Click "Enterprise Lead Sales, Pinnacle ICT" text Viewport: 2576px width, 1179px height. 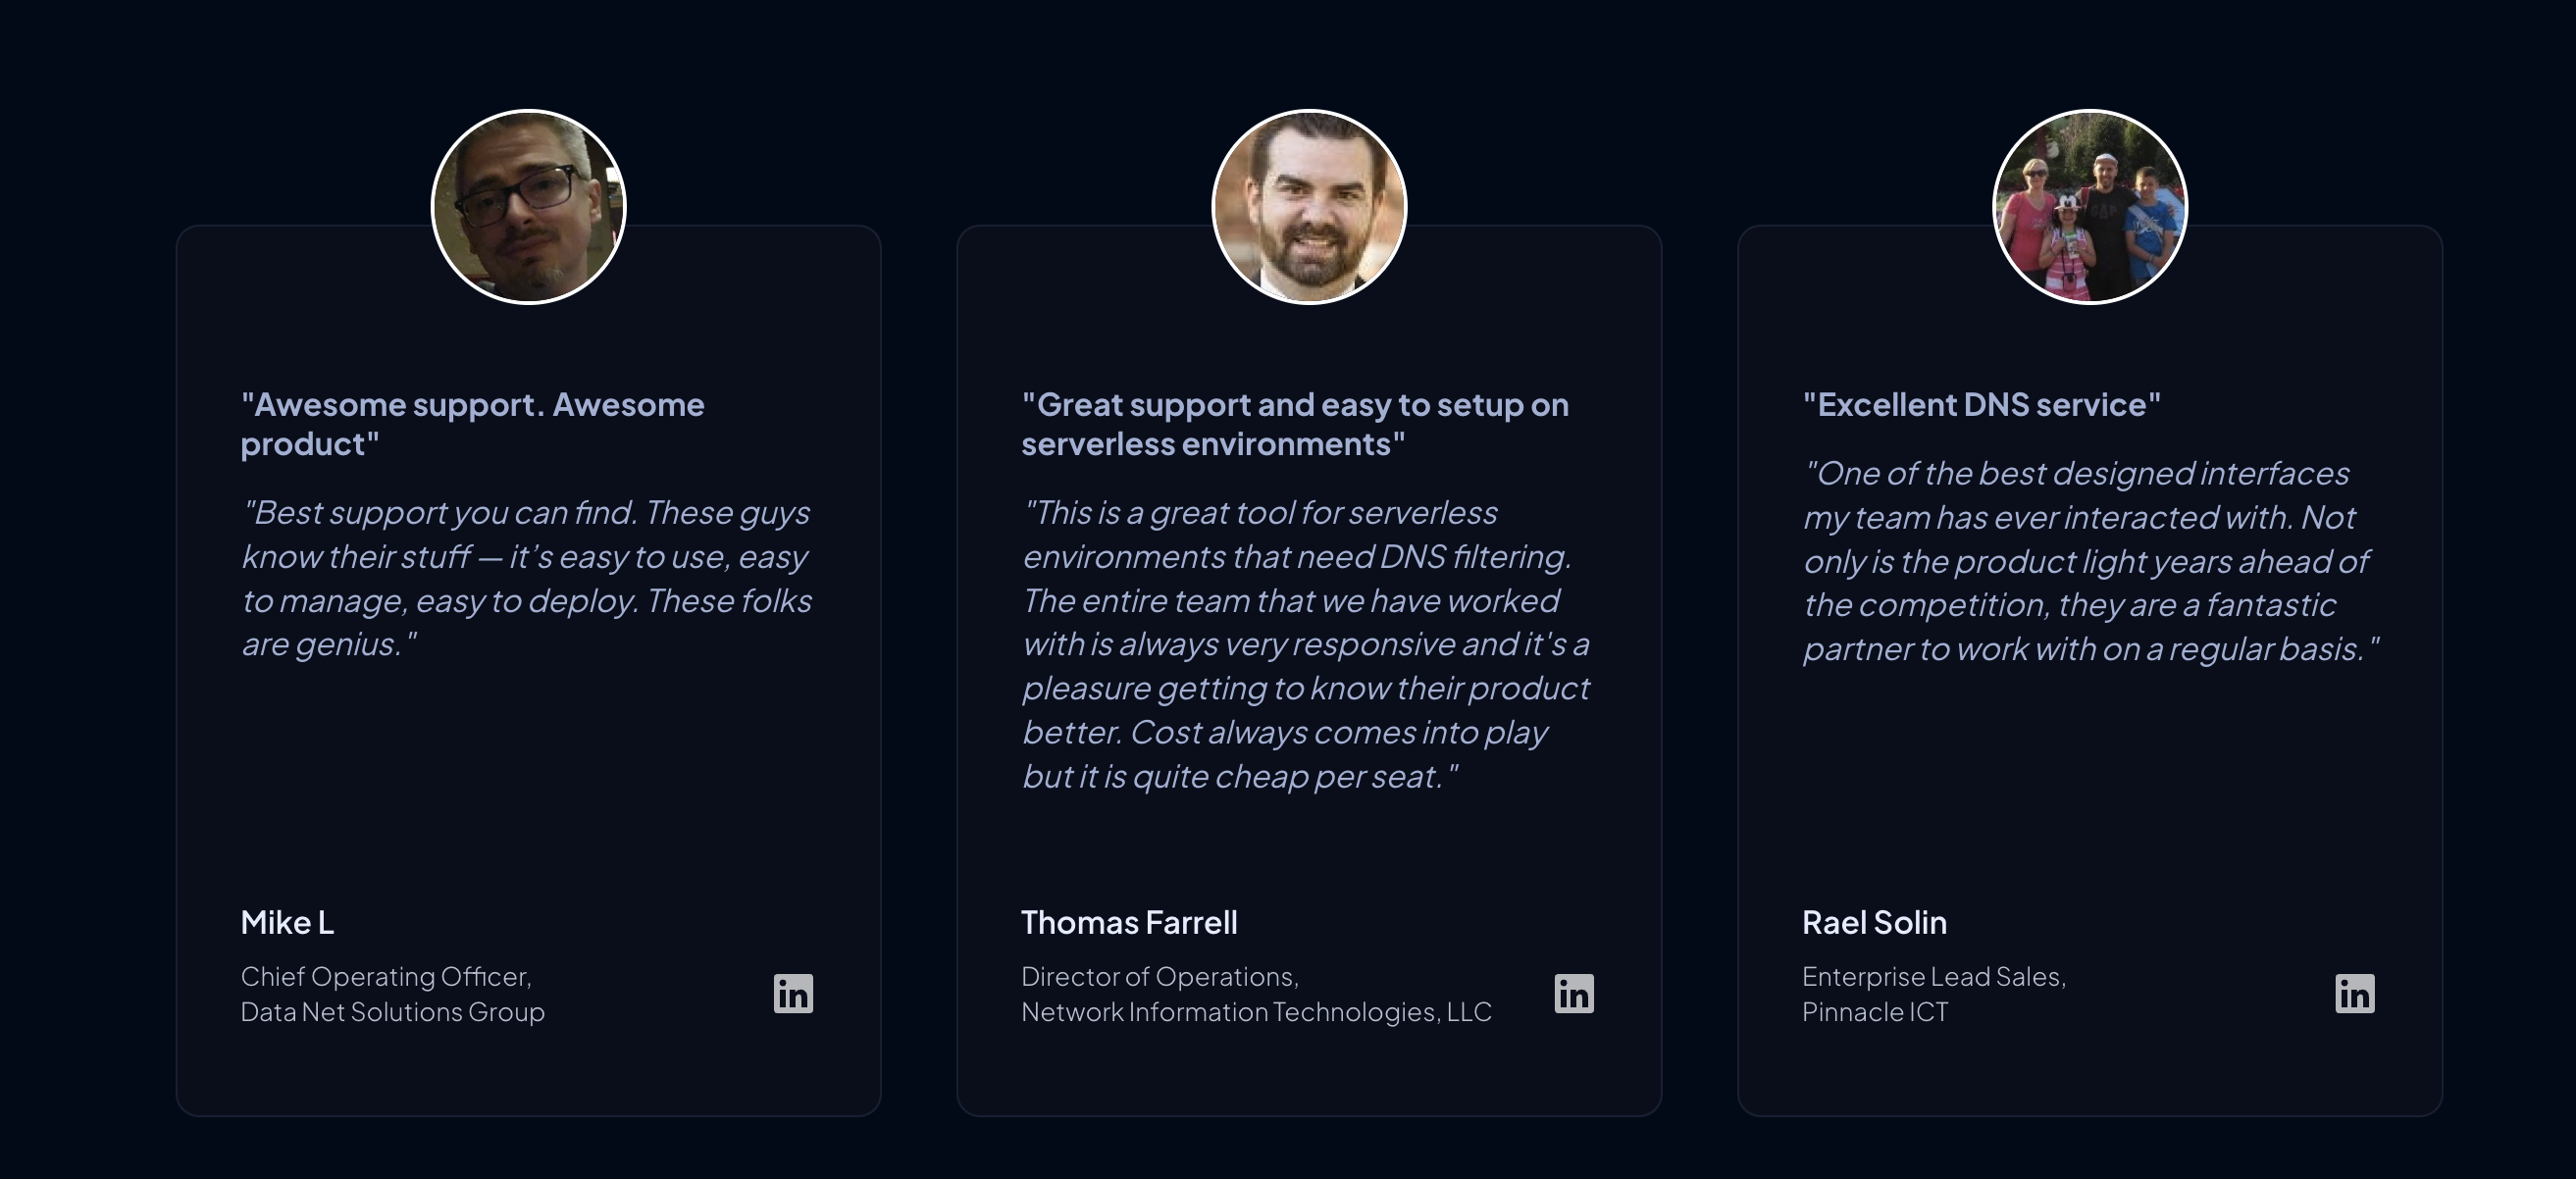click(x=1934, y=994)
